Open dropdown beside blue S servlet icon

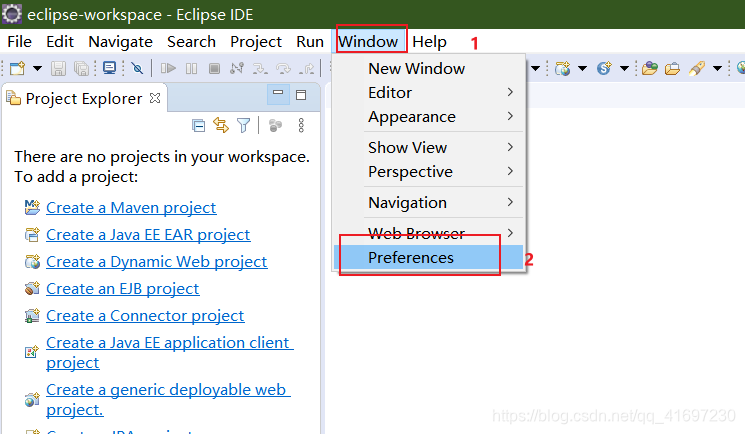click(x=624, y=68)
